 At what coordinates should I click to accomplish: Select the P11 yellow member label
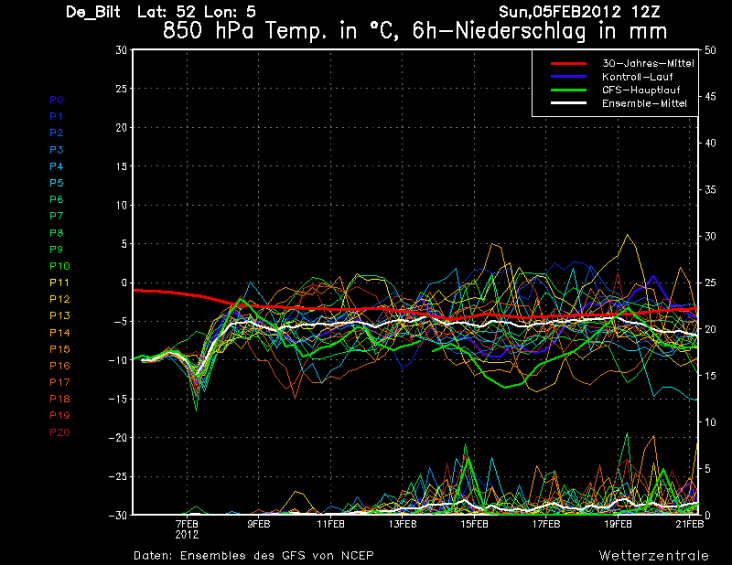60,282
